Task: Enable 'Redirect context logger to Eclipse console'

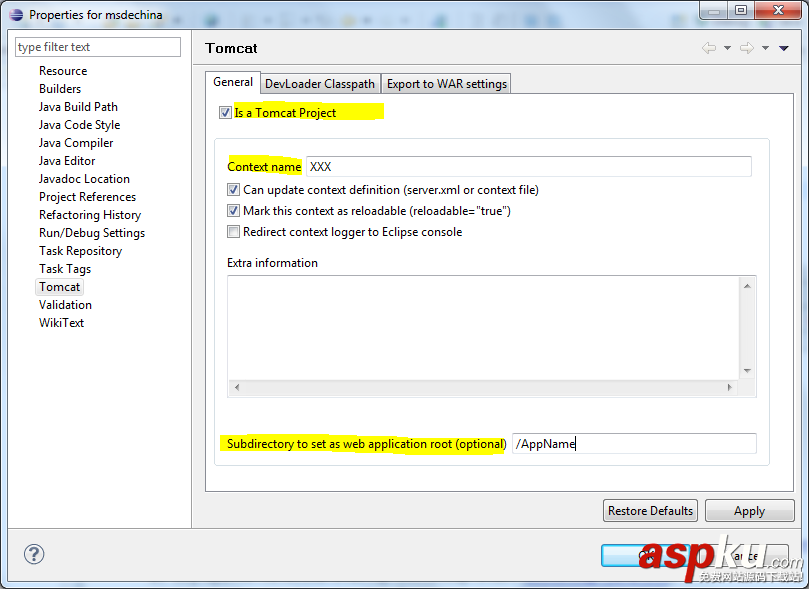Action: [x=233, y=232]
